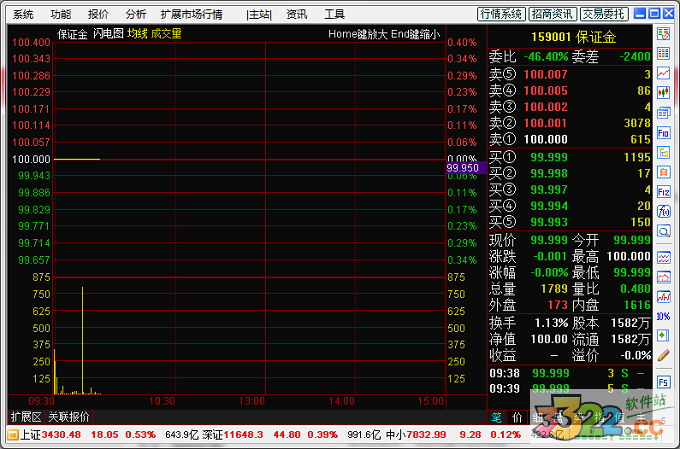680x449 pixels.
Task: Click the 深证 index value 11648.3
Action: [x=243, y=434]
